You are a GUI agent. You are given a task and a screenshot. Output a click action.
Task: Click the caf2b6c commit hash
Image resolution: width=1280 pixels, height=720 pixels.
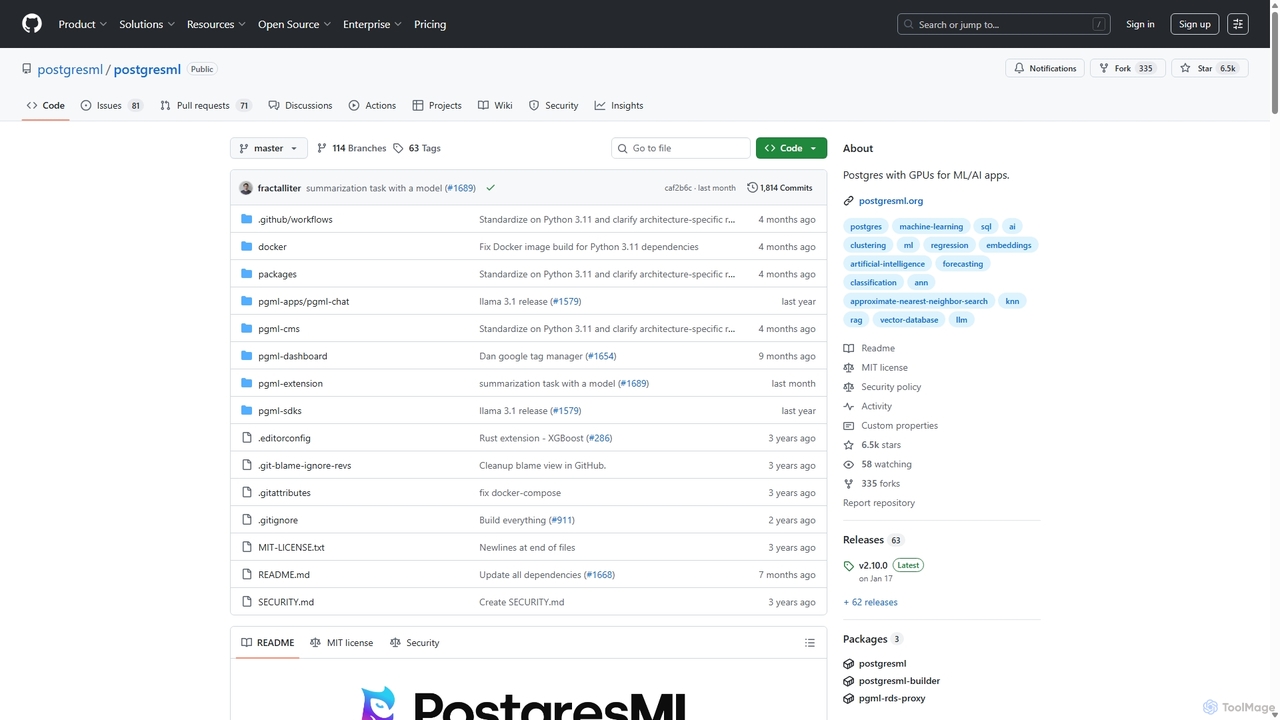point(679,188)
